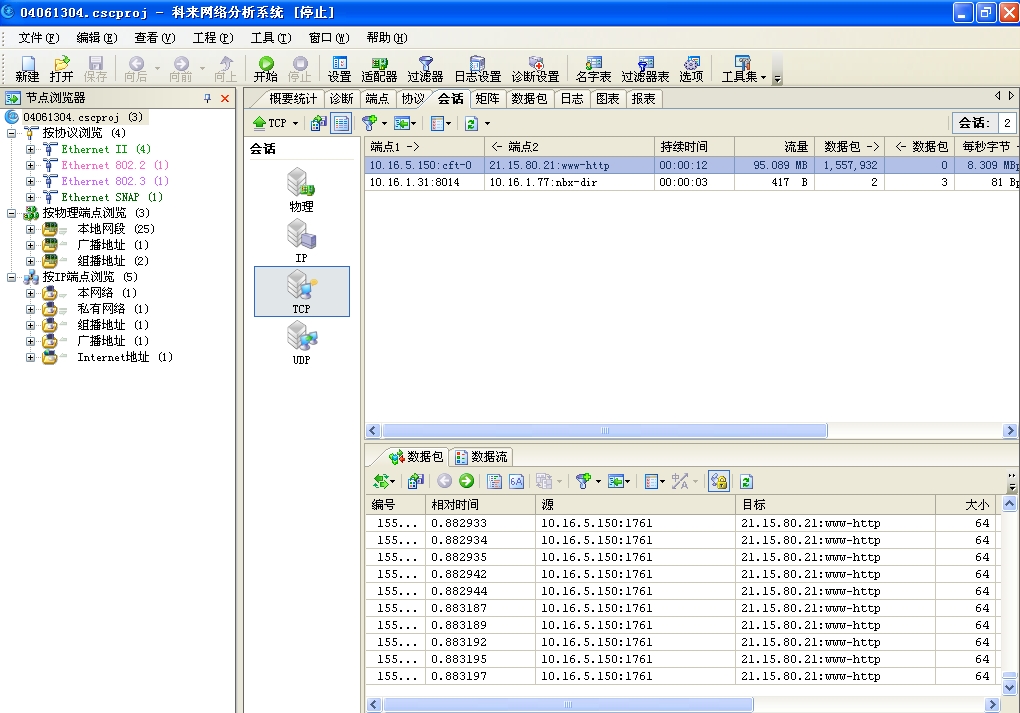This screenshot has height=713, width=1020.
Task: Collapse the 按物理端点浏览 tree node
Action: tap(12, 213)
